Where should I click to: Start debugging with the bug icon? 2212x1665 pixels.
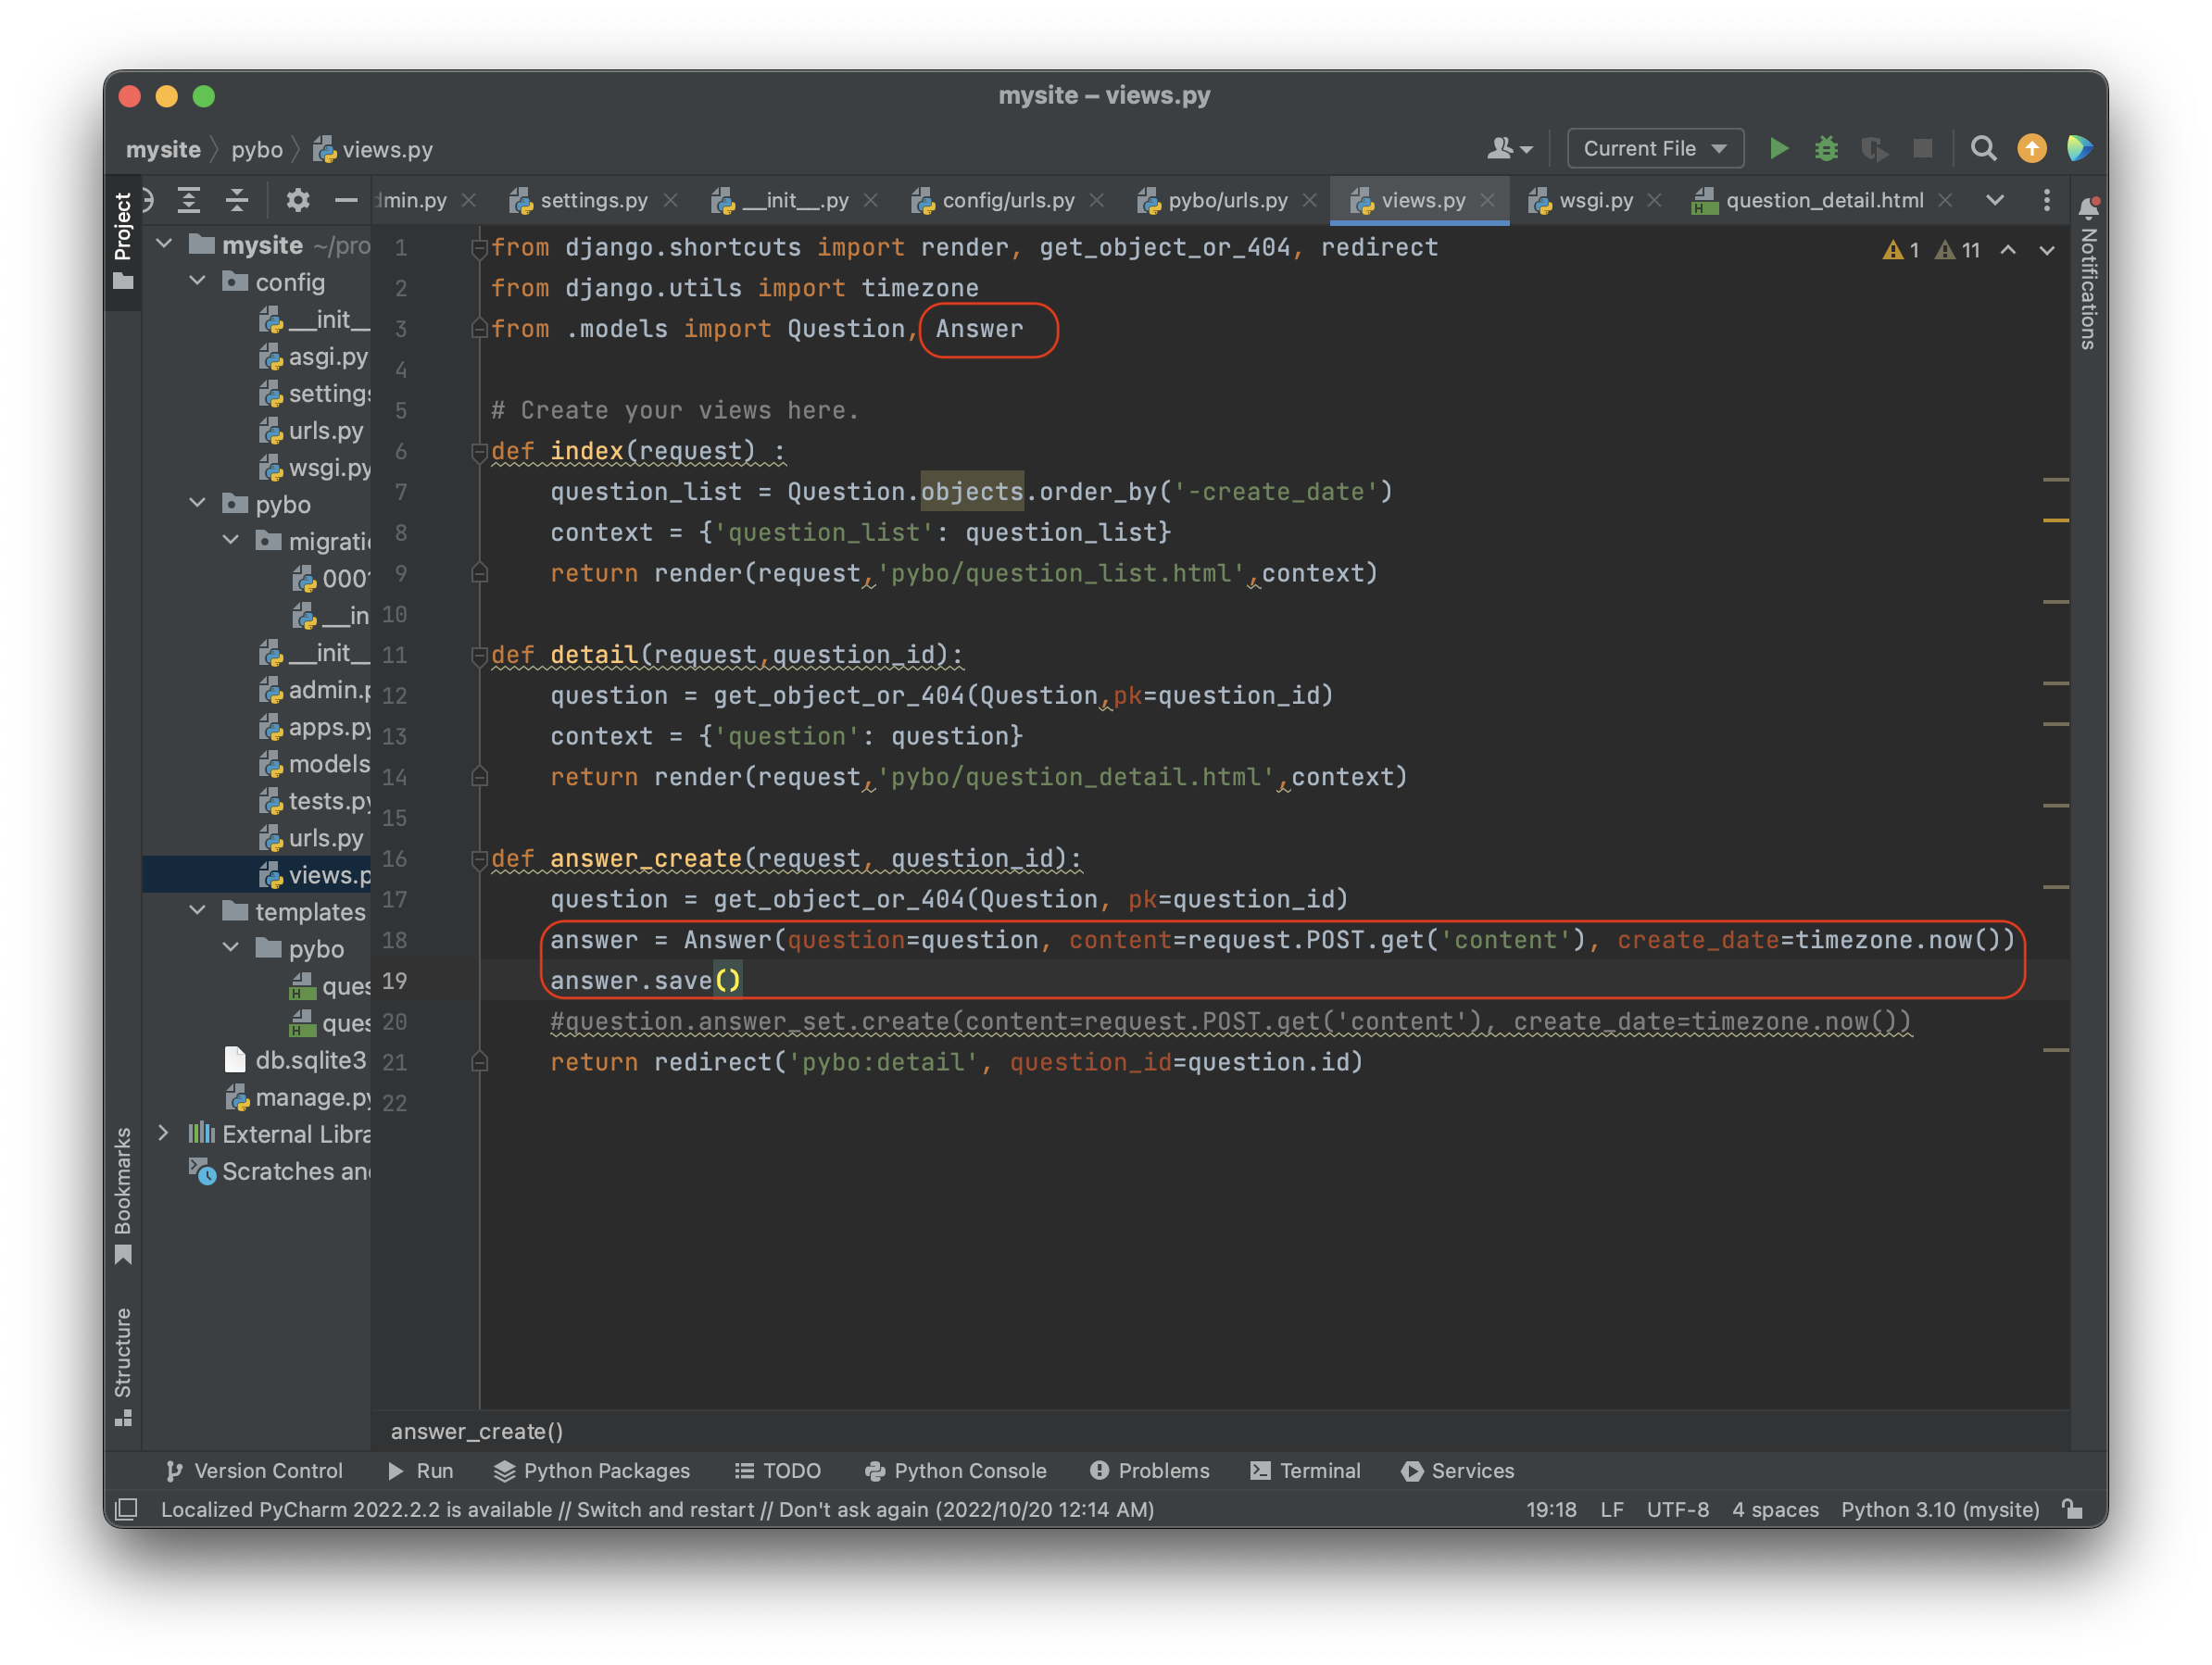click(1826, 149)
